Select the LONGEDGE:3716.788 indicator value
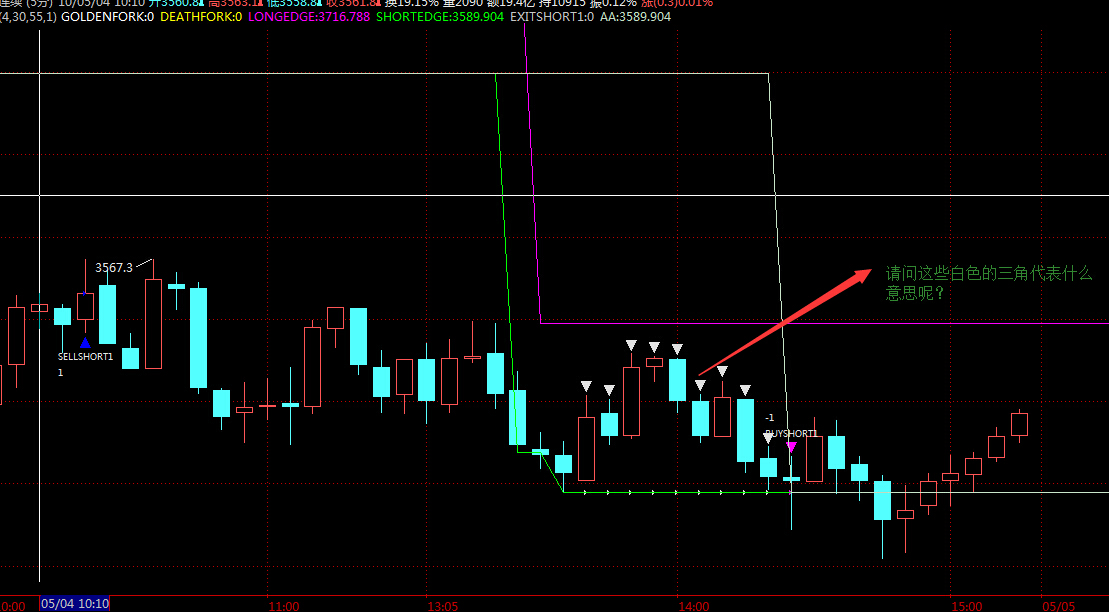The width and height of the screenshot is (1109, 612). (308, 16)
